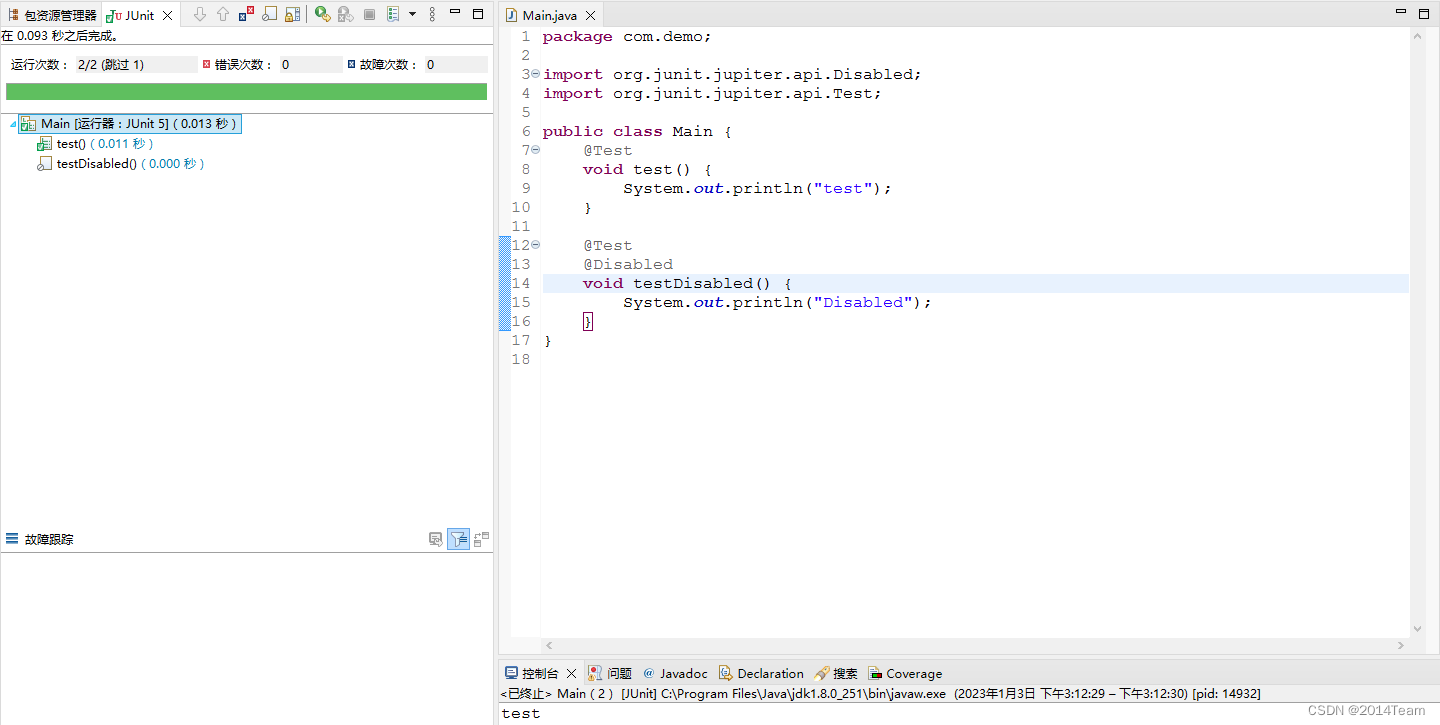Toggle Show Skipped Tests Only filter

[x=269, y=14]
